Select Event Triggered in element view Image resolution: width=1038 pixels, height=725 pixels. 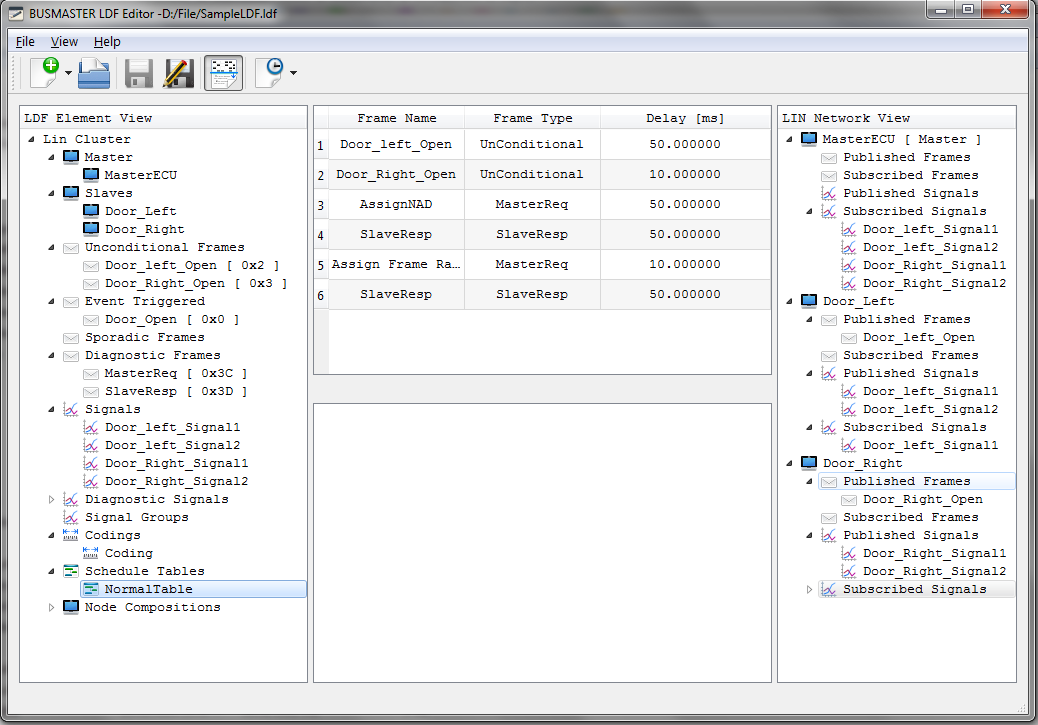(145, 301)
